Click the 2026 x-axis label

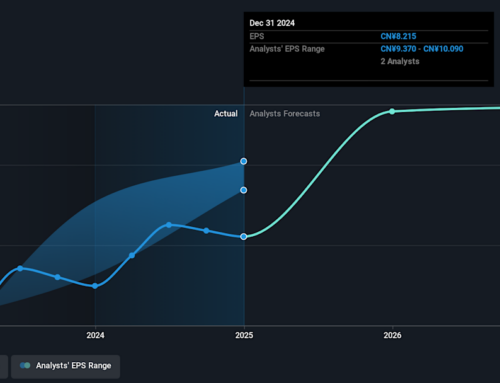(392, 335)
